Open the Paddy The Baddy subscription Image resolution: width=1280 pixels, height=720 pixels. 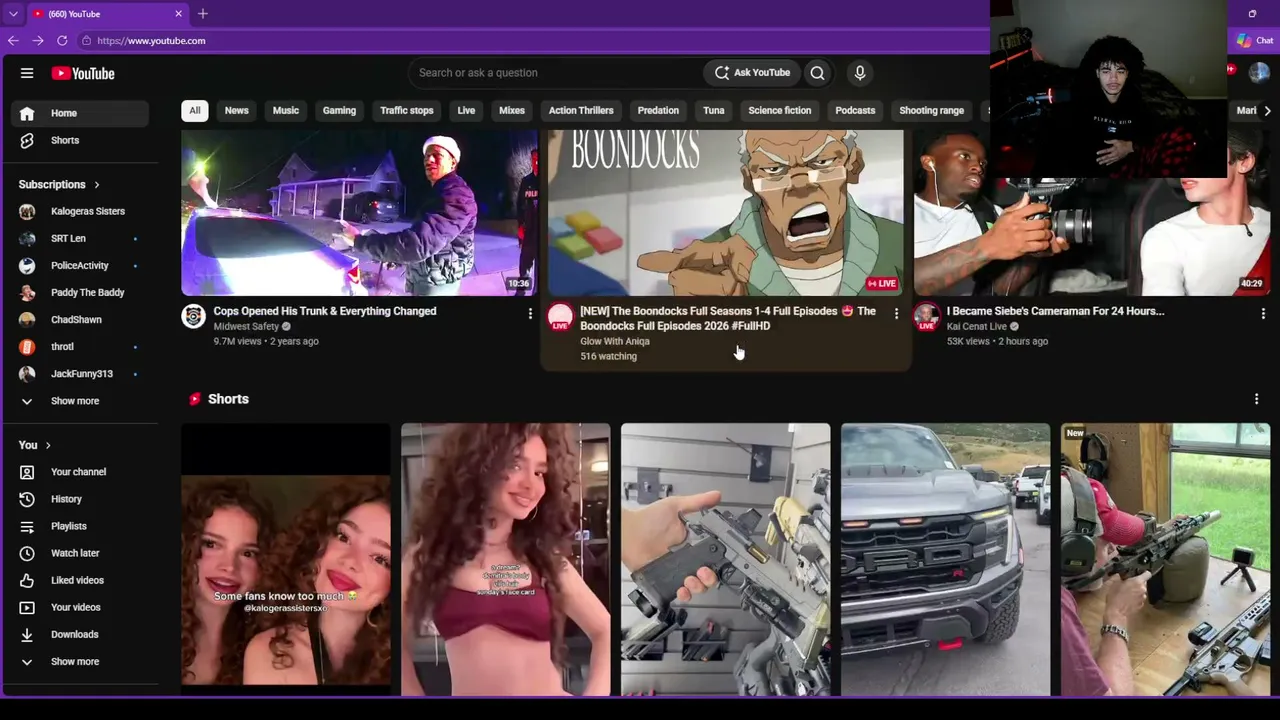(x=80, y=292)
